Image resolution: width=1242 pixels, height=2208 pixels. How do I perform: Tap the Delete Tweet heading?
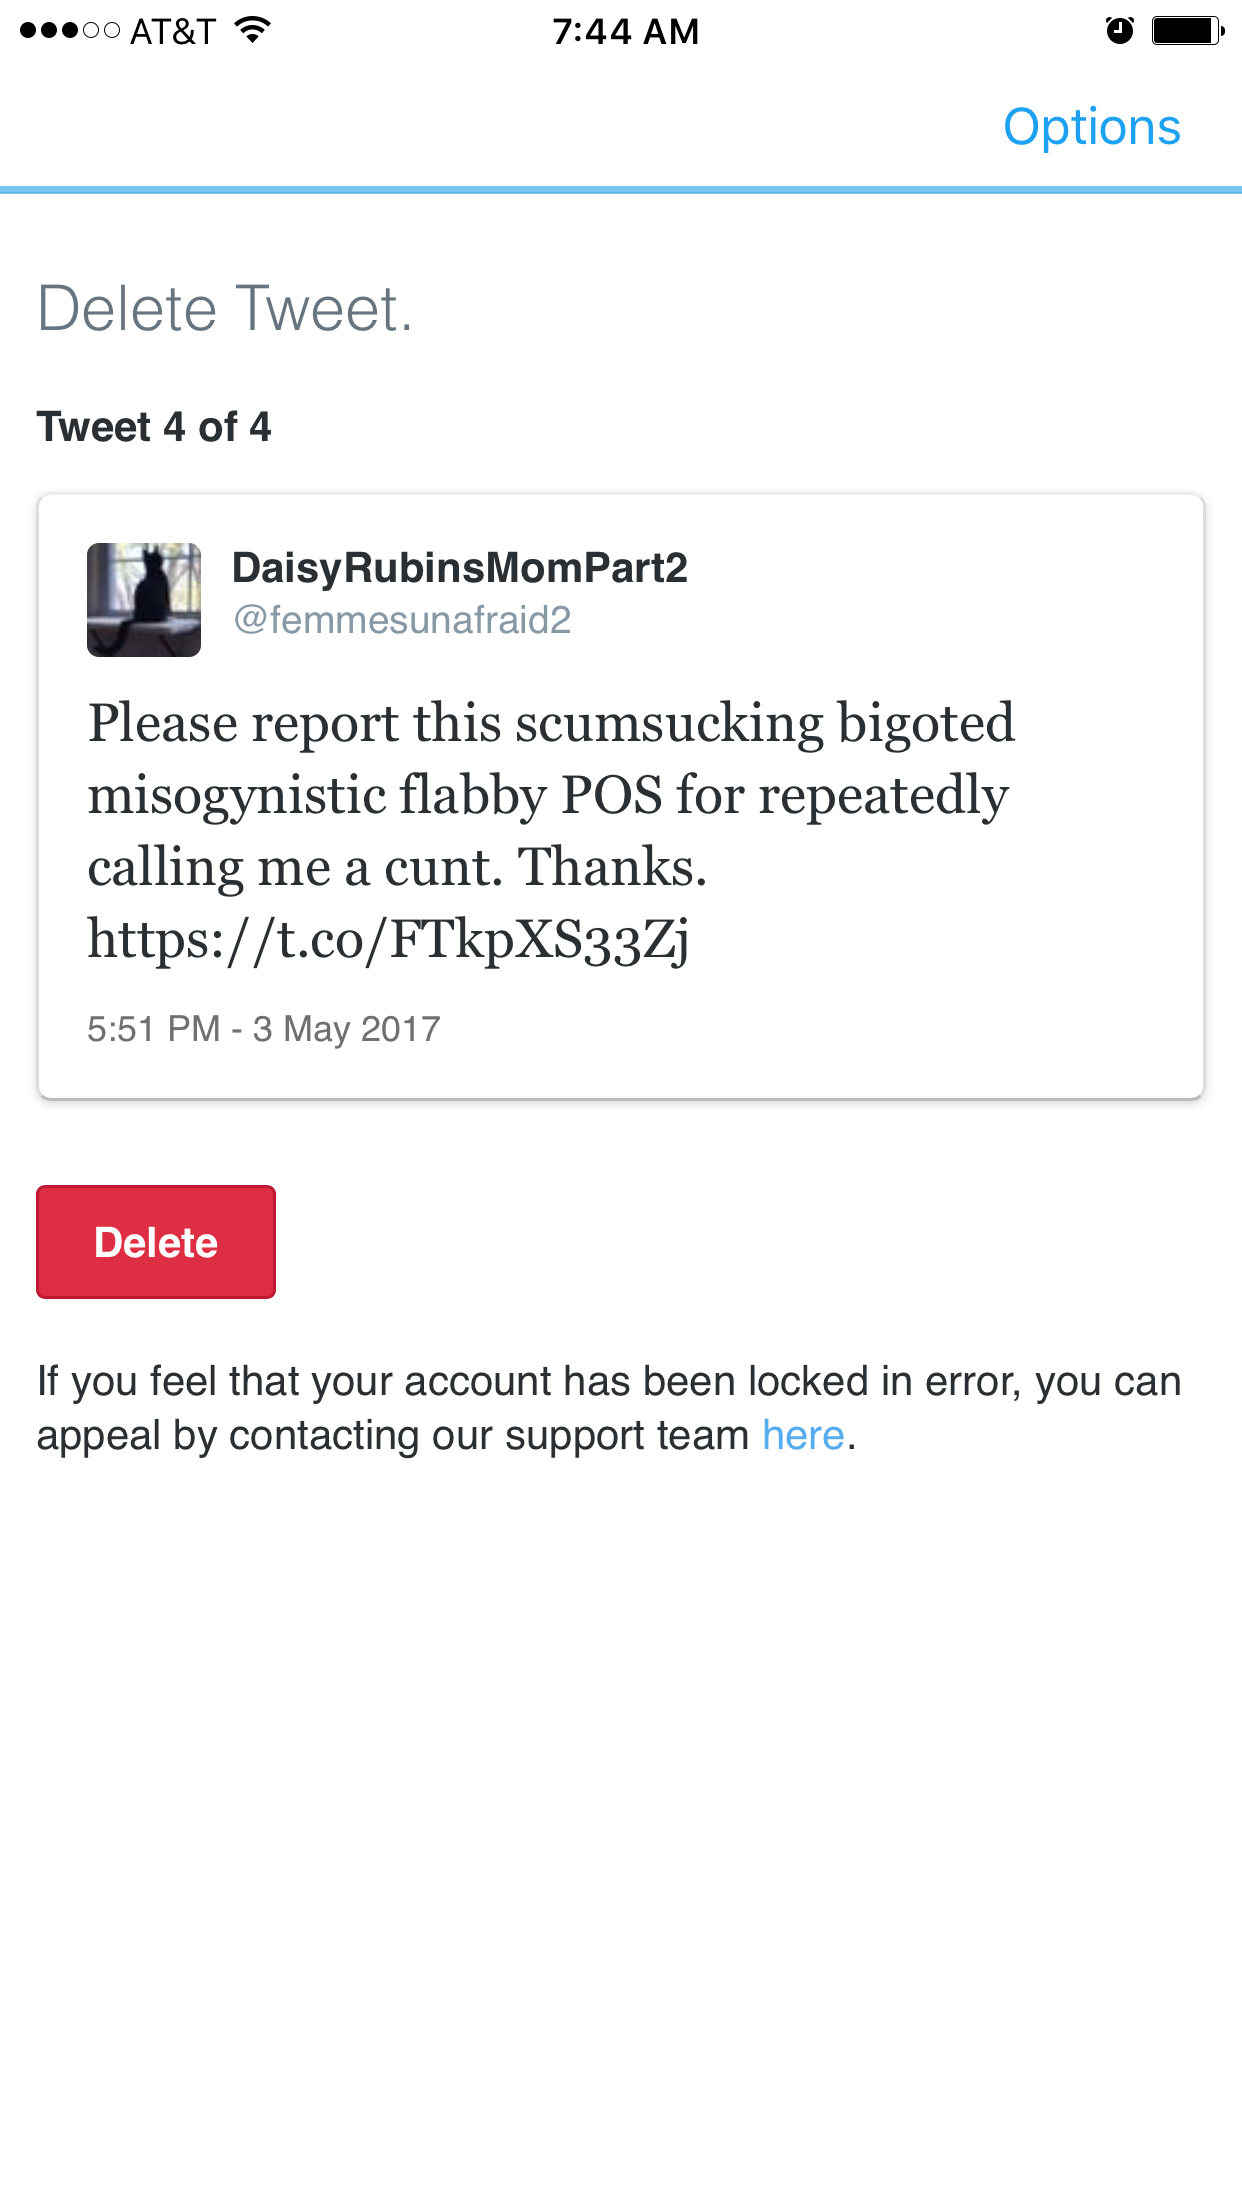(x=225, y=308)
